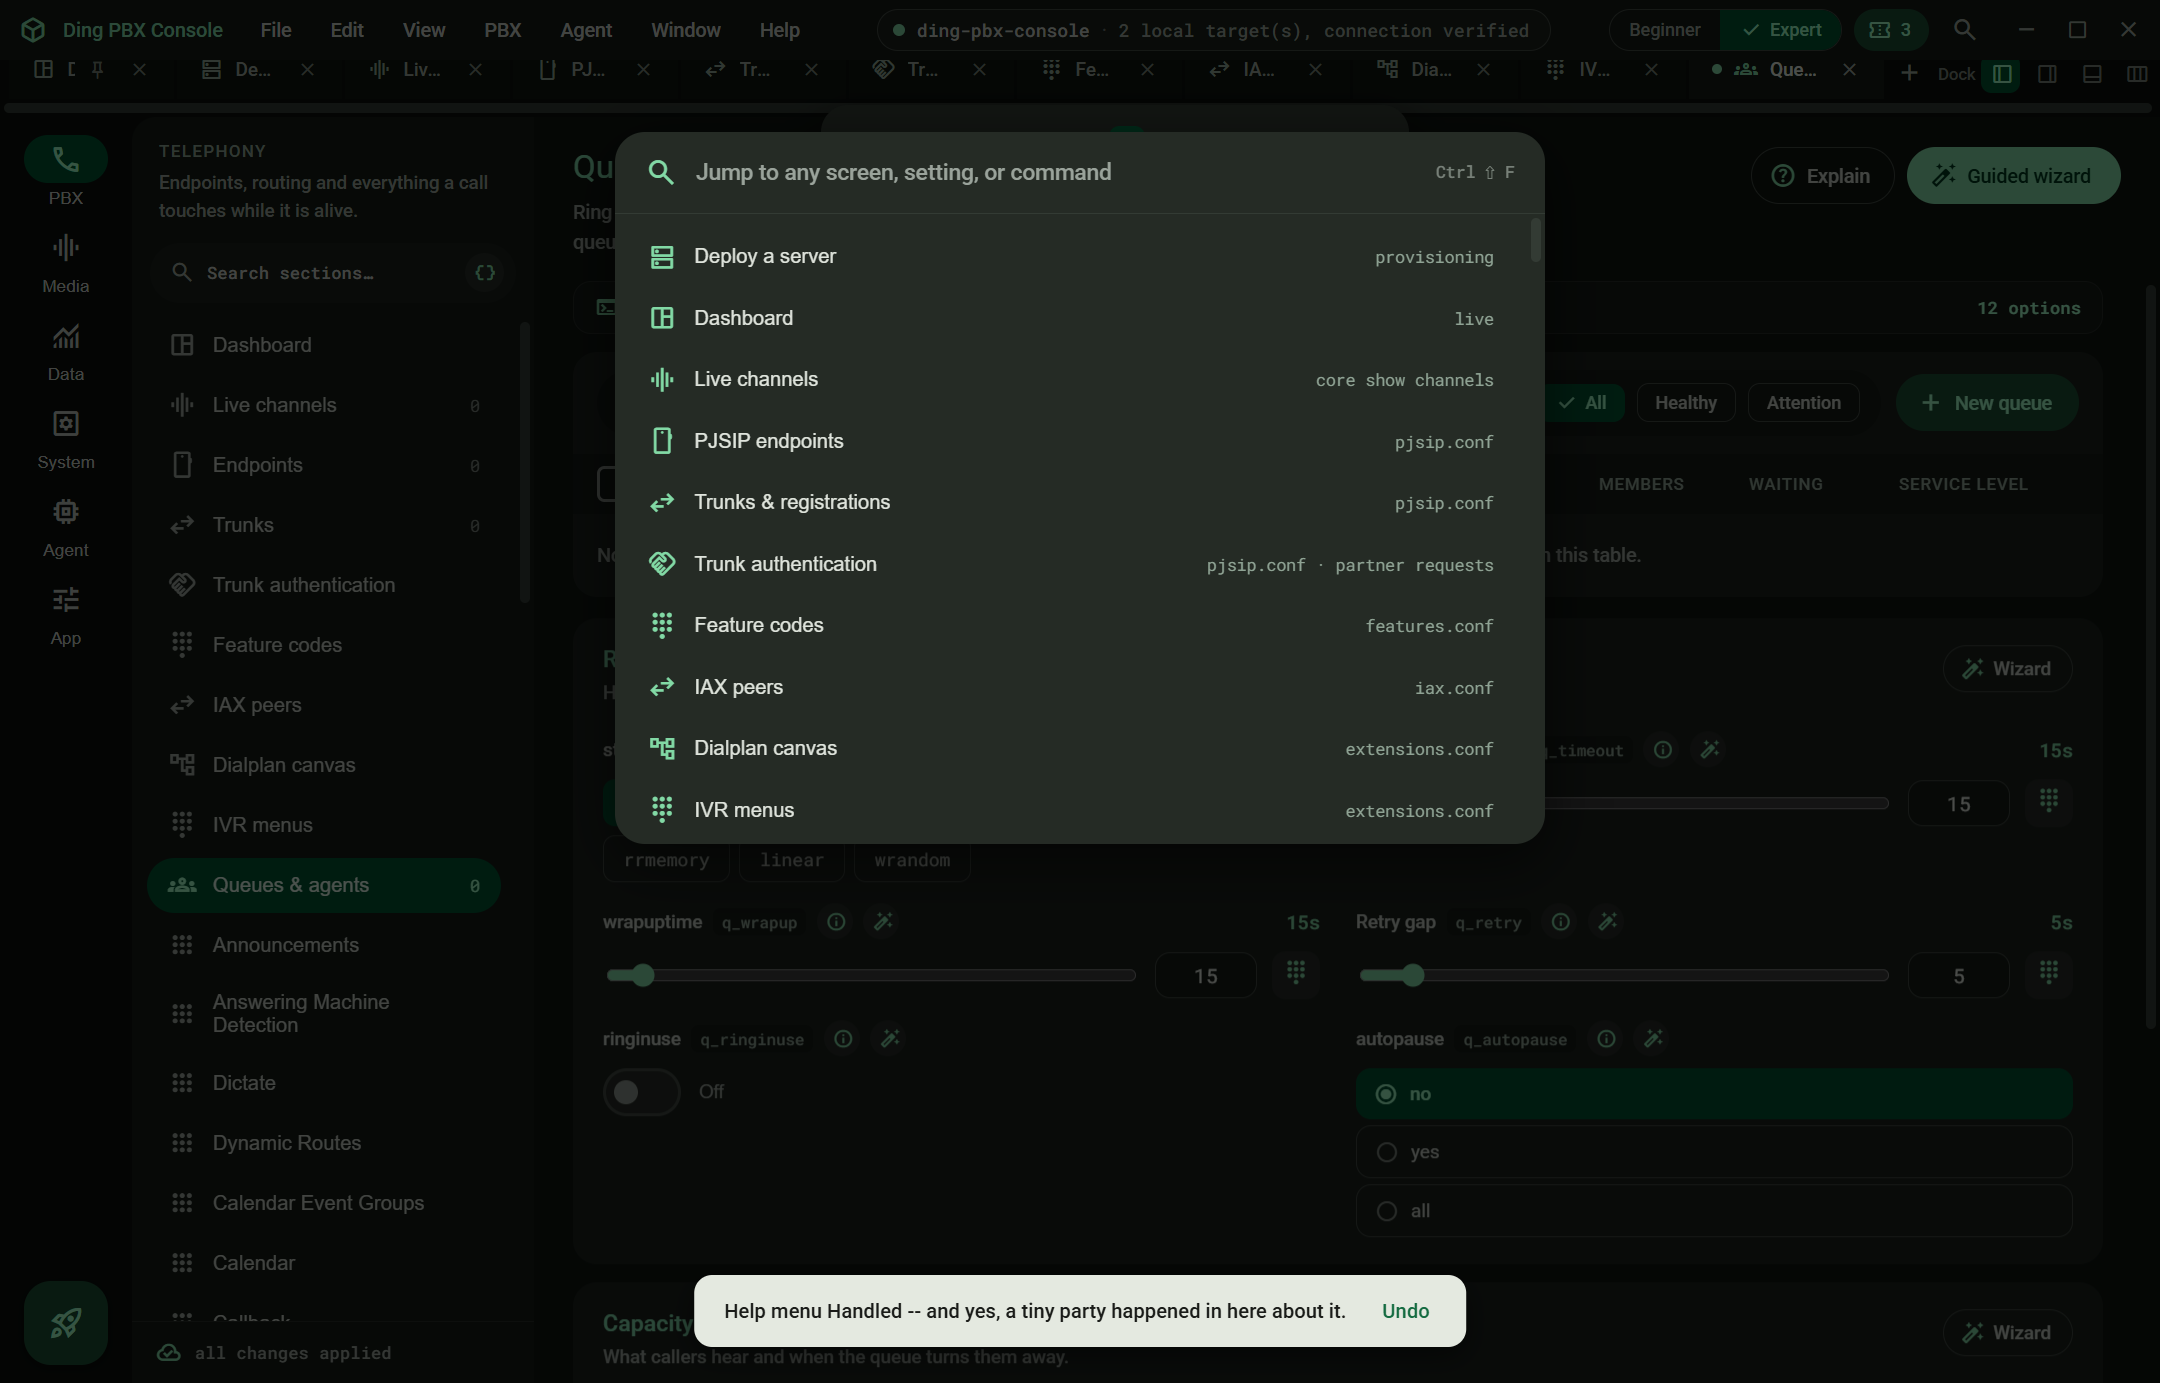Select the autopause all radio option
2160x1383 pixels.
point(1714,1211)
